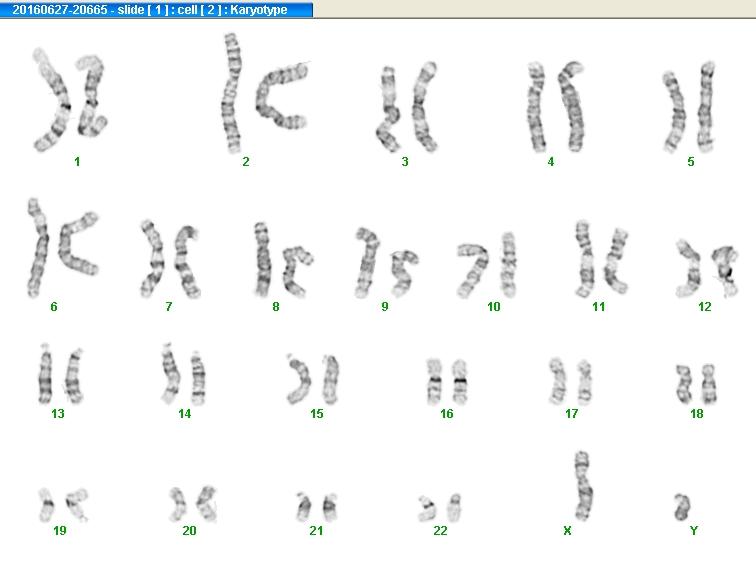The image size is (756, 582).
Task: Select the single X chromosome image
Action: (x=583, y=486)
